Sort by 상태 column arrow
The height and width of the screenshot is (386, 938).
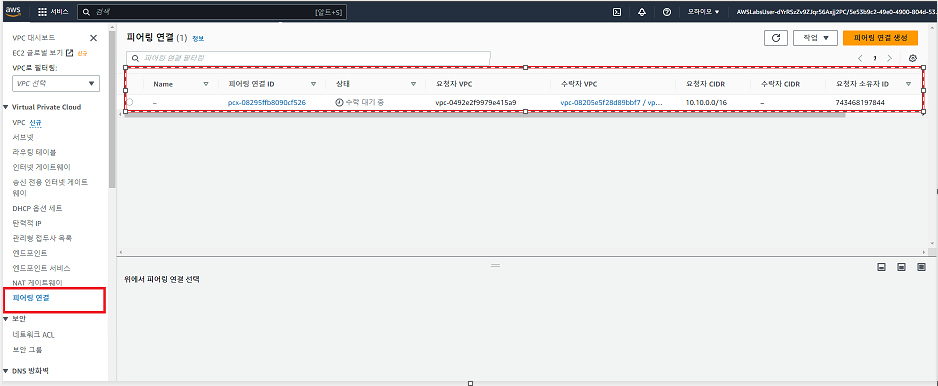413,84
